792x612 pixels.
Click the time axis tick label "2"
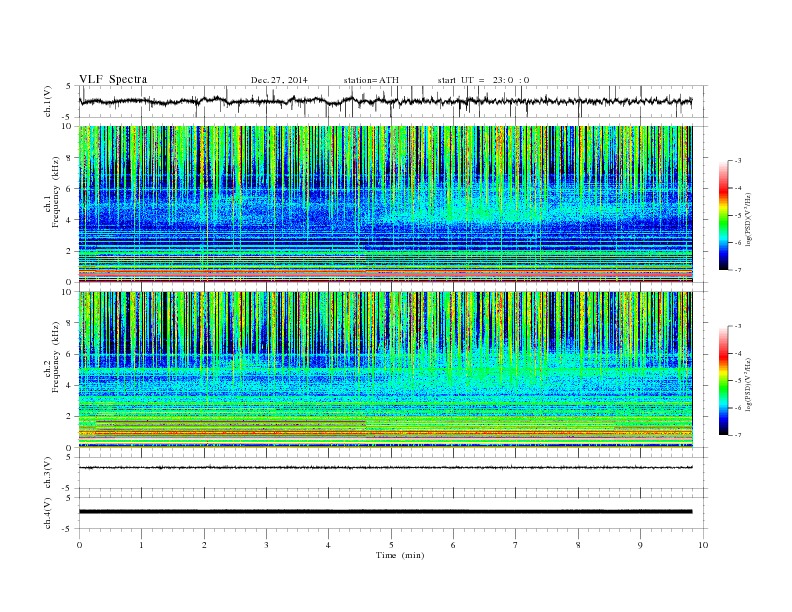pyautogui.click(x=204, y=545)
